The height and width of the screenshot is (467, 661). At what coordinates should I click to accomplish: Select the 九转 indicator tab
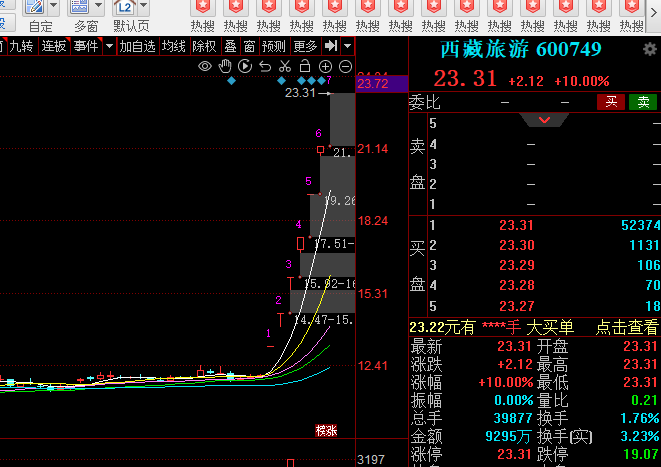(x=21, y=46)
